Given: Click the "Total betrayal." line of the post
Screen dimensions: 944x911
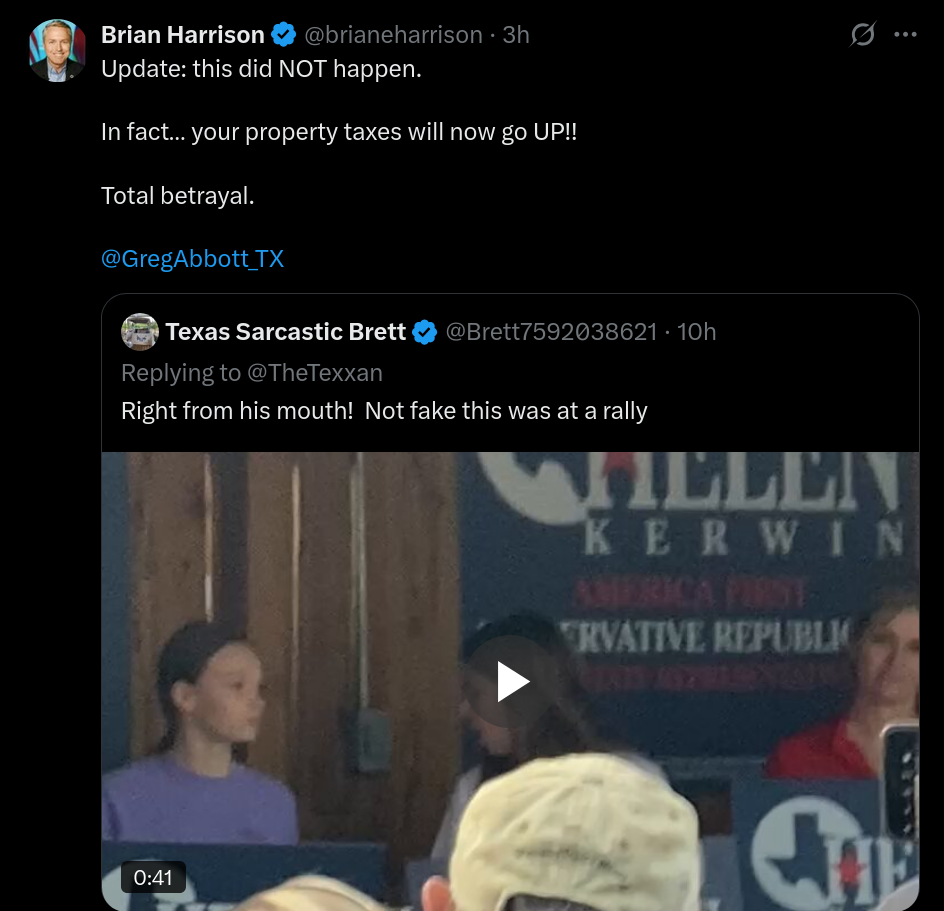Looking at the screenshot, I should [178, 196].
